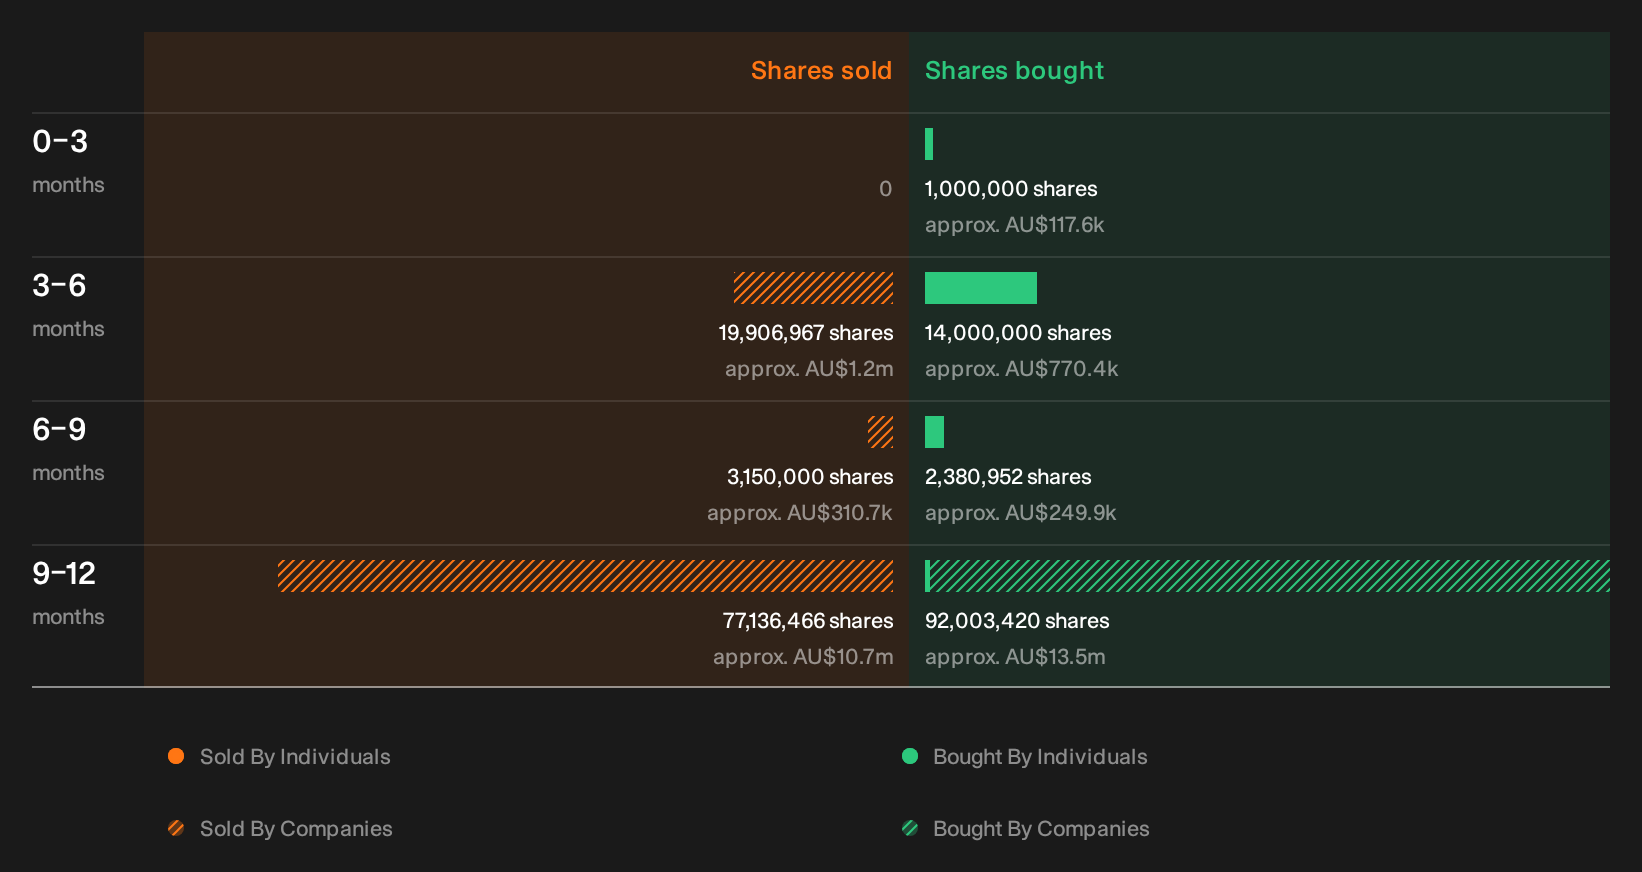Click the 6-9 months row label
Screen dimensions: 1642x872
[68, 448]
